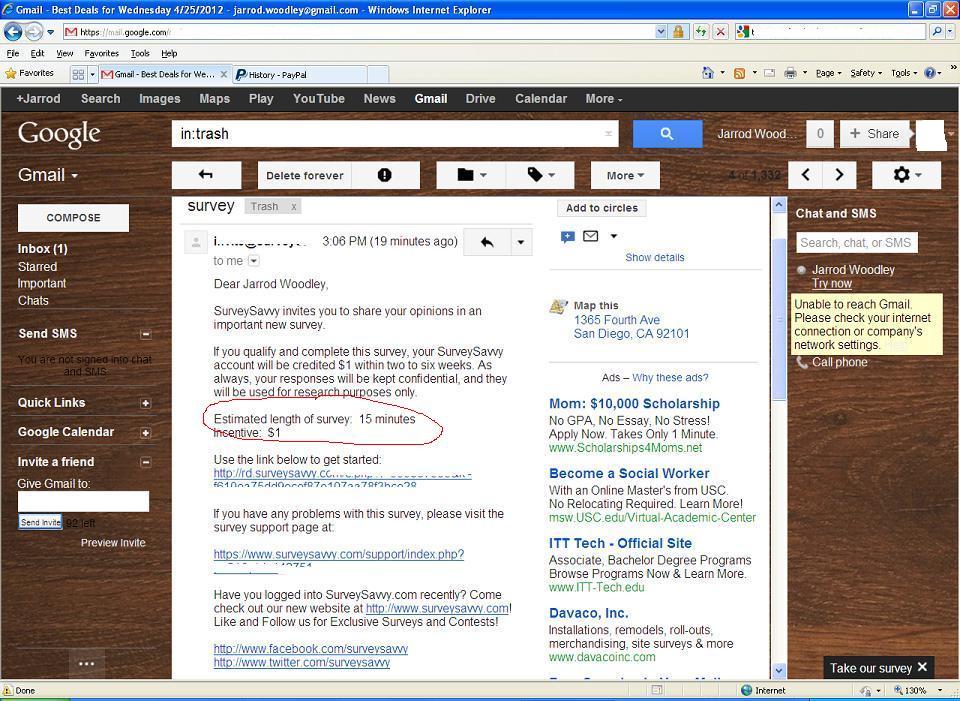Screen dimensions: 960x701
Task: Show details via the 'to me' arrow
Action: click(253, 261)
